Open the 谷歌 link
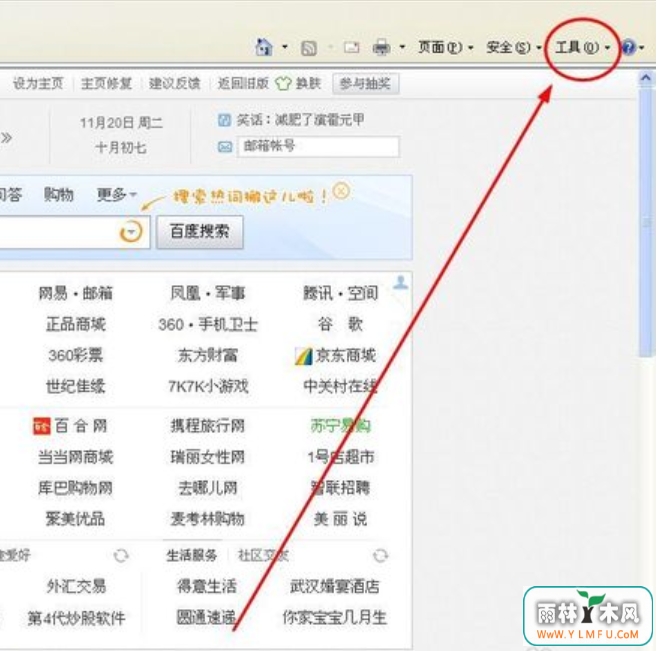Viewport: 658px width, 651px height. 340,324
